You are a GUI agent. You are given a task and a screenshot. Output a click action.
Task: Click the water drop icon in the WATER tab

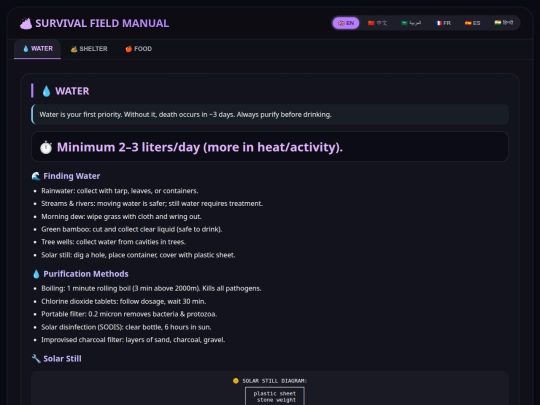click(26, 49)
